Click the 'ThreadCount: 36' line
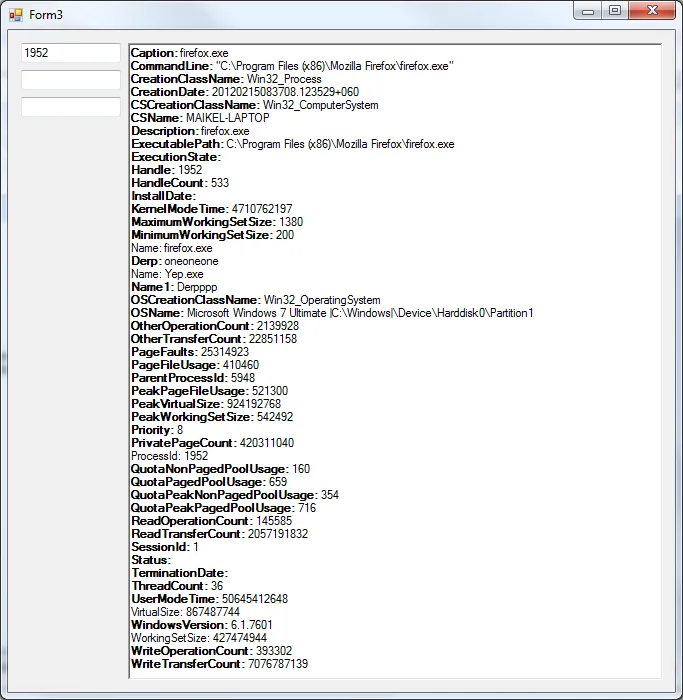683x700 pixels. click(177, 586)
